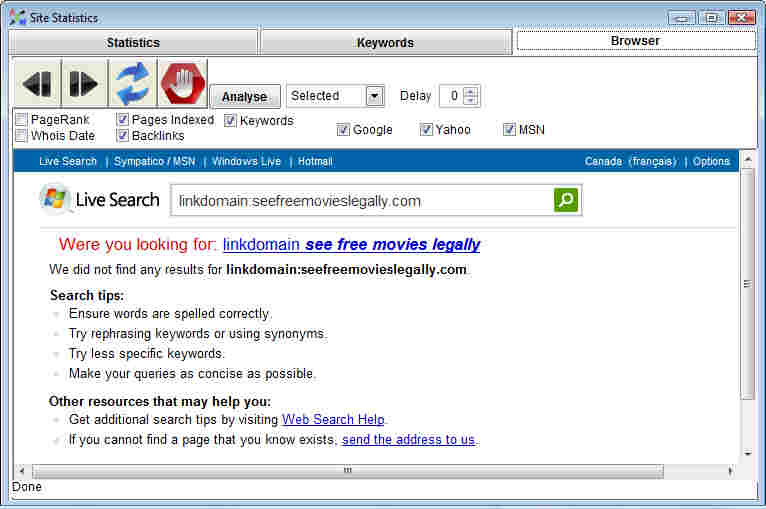766x509 pixels.
Task: Click the Site Statistics title bar icon
Action: point(18,18)
